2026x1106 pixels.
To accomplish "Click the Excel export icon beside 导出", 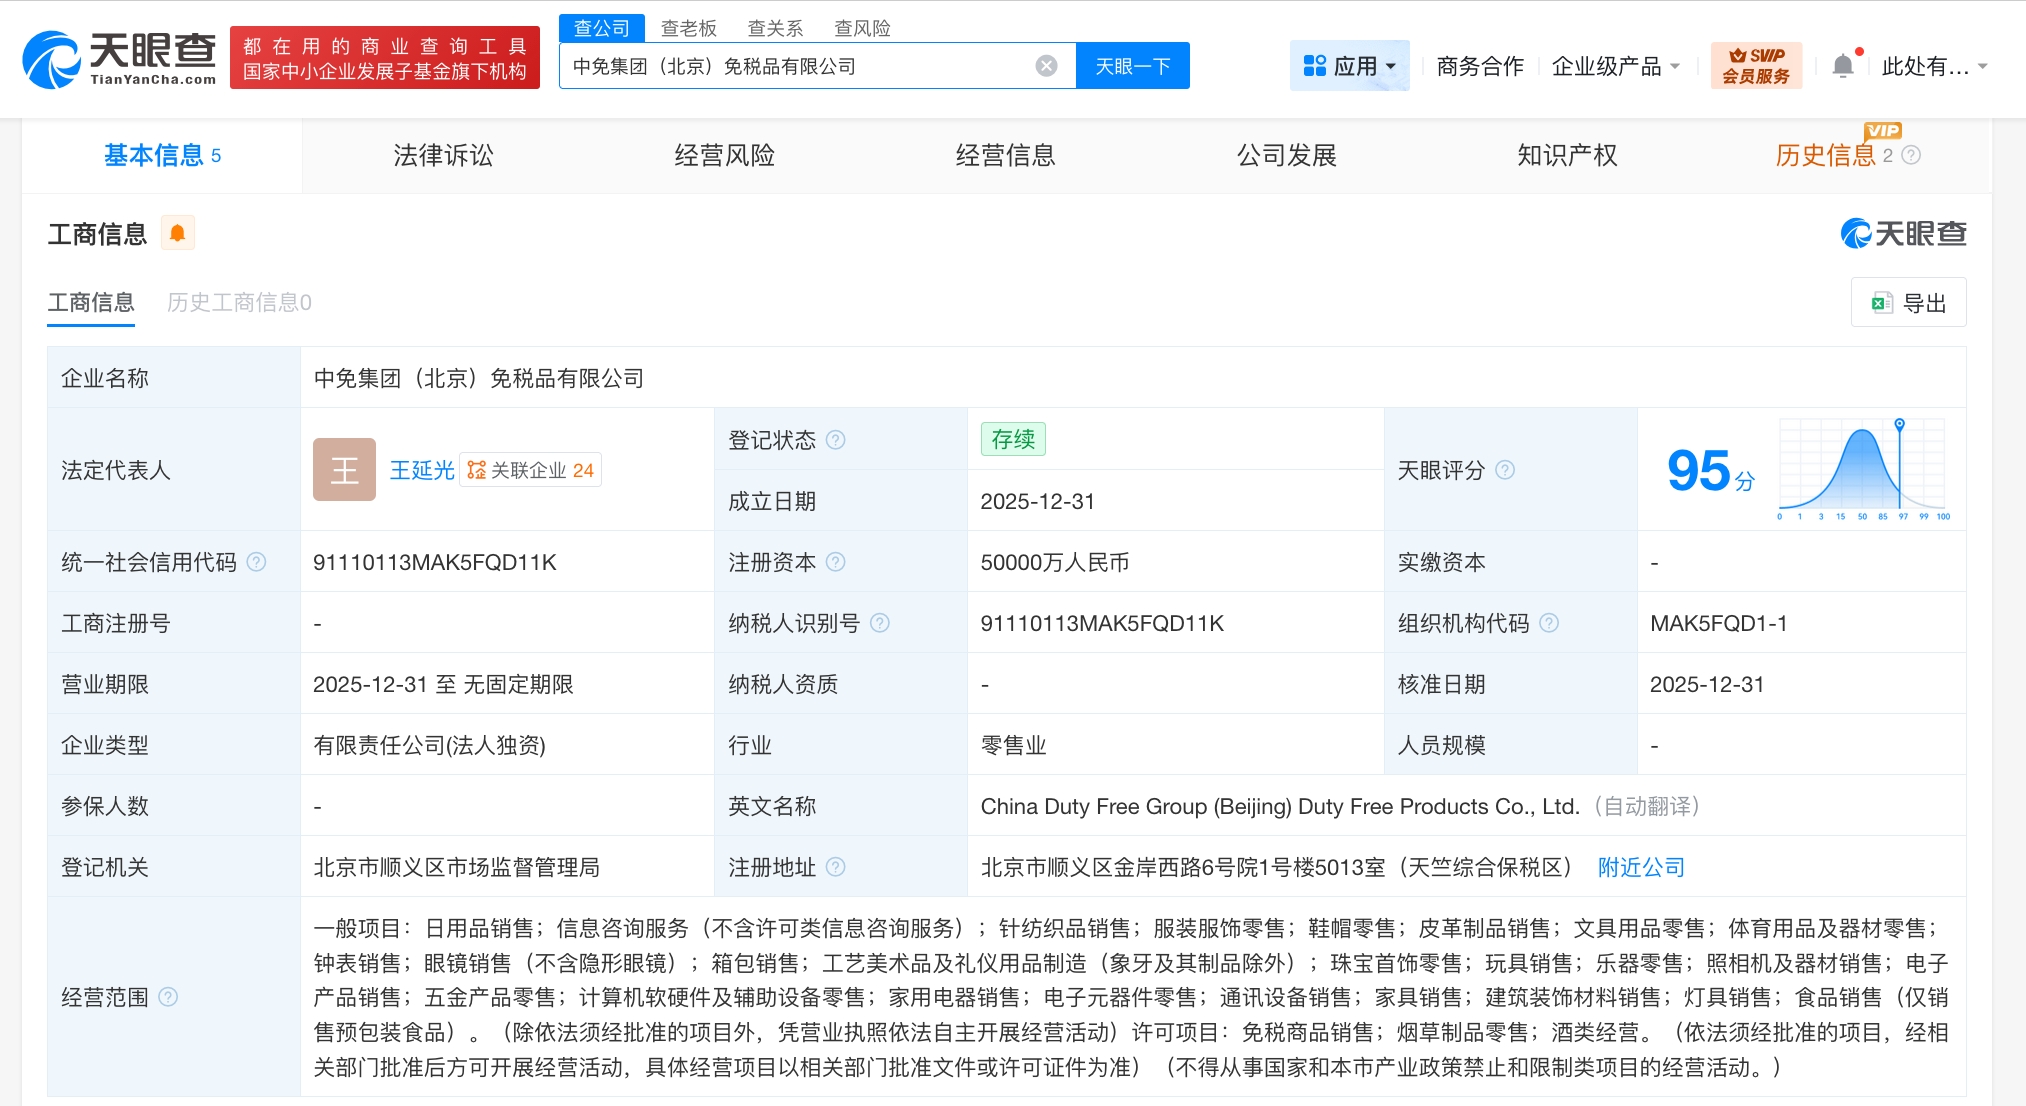I will point(1884,302).
